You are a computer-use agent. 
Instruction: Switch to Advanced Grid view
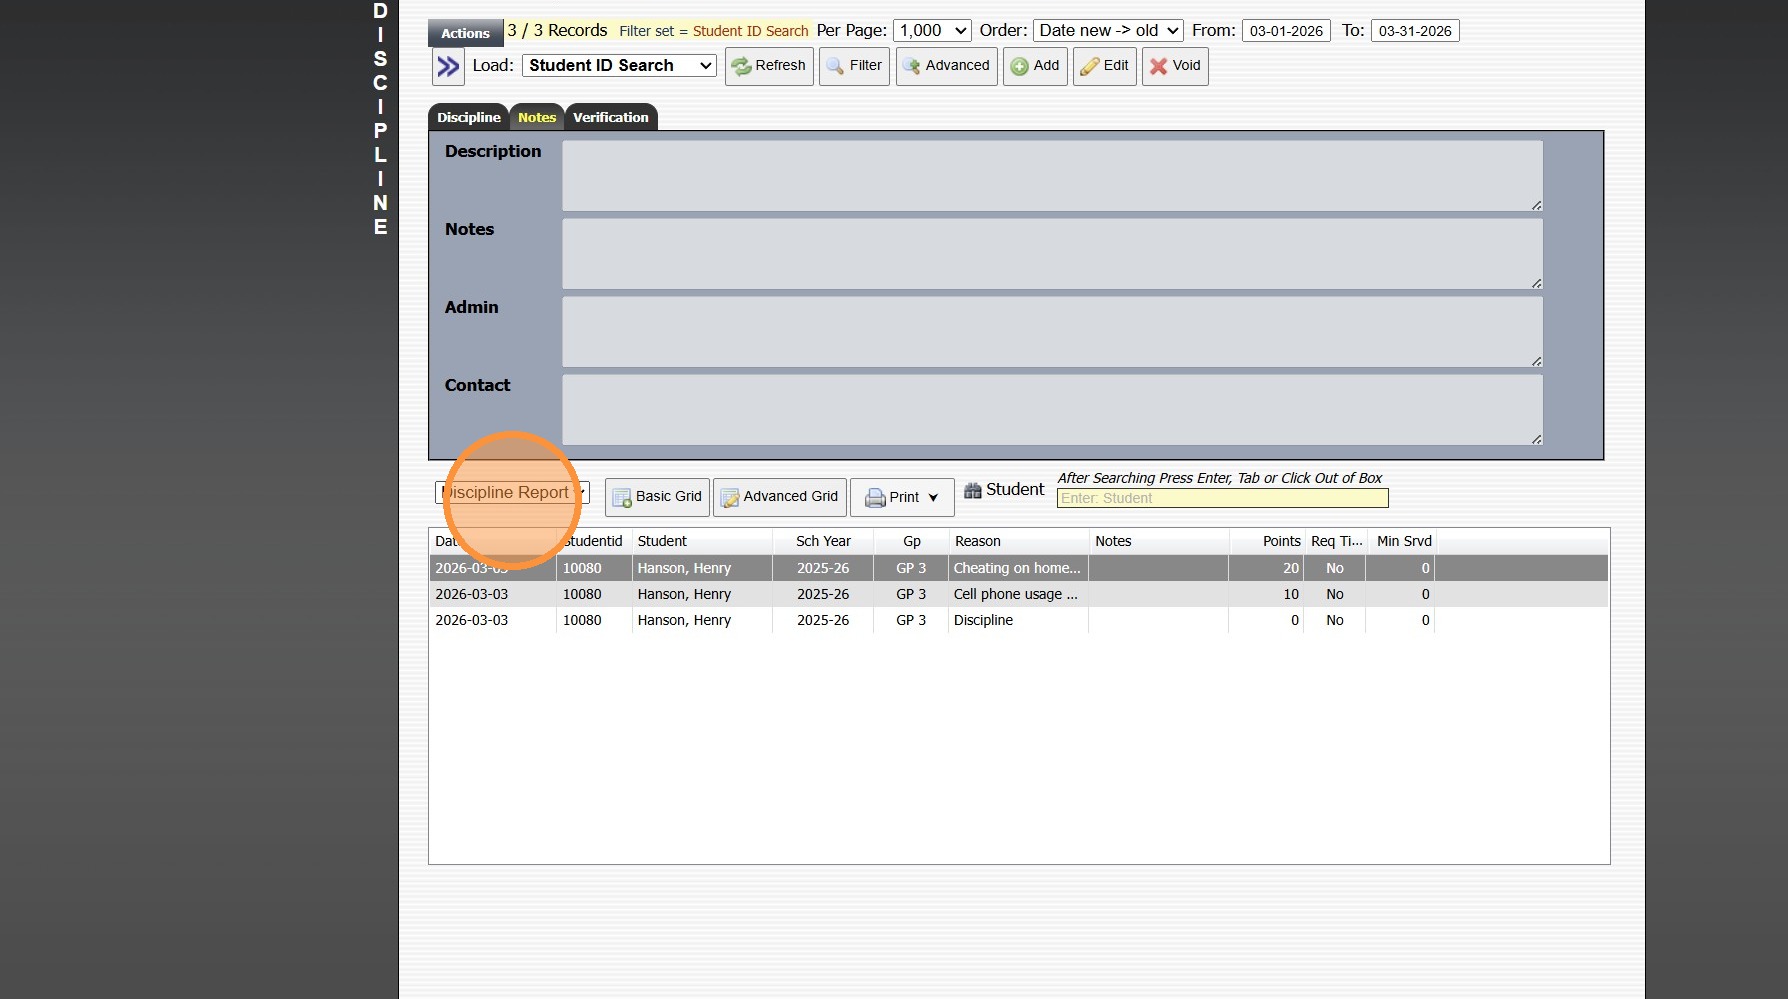click(x=780, y=497)
